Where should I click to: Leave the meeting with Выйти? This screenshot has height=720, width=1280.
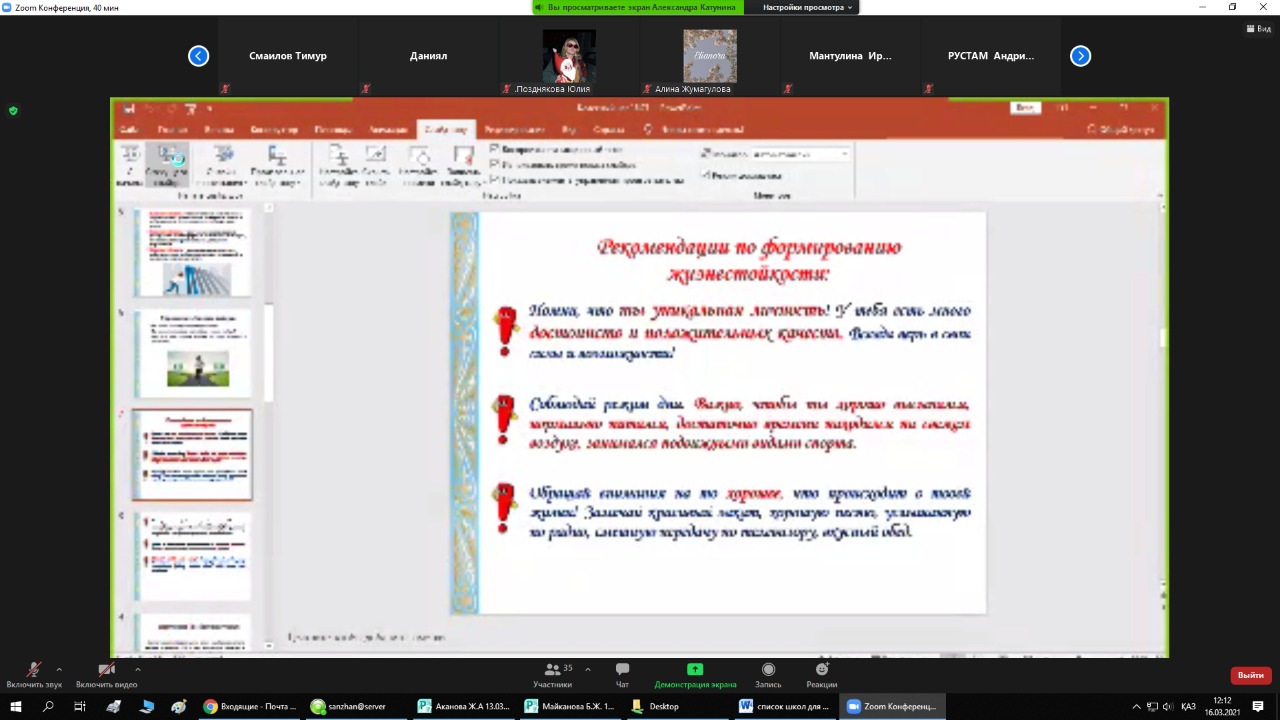click(x=1250, y=675)
